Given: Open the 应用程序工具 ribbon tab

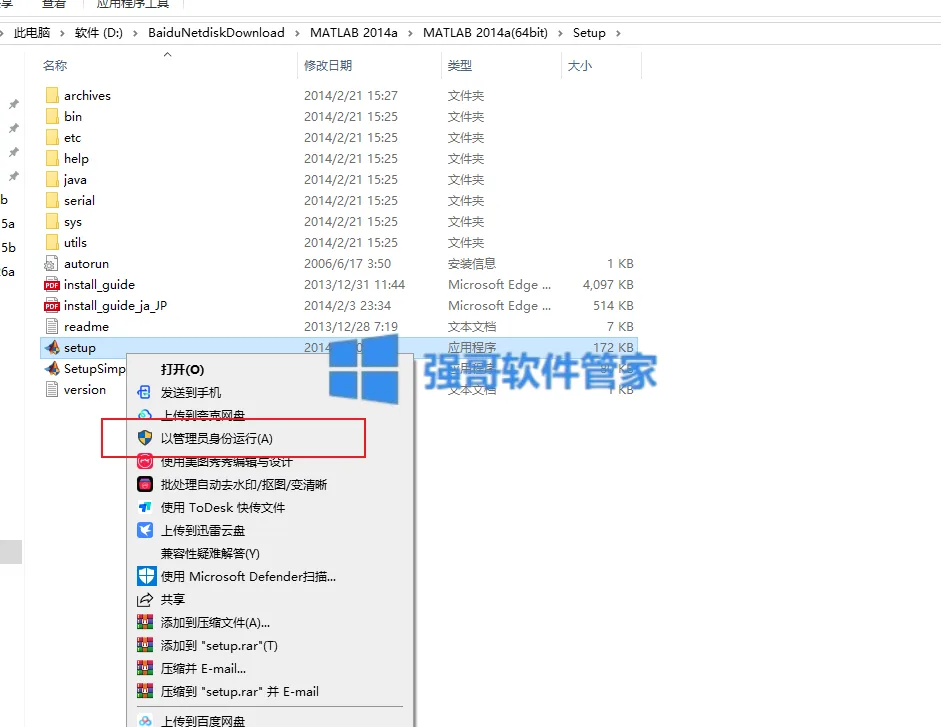Looking at the screenshot, I should point(133,4).
